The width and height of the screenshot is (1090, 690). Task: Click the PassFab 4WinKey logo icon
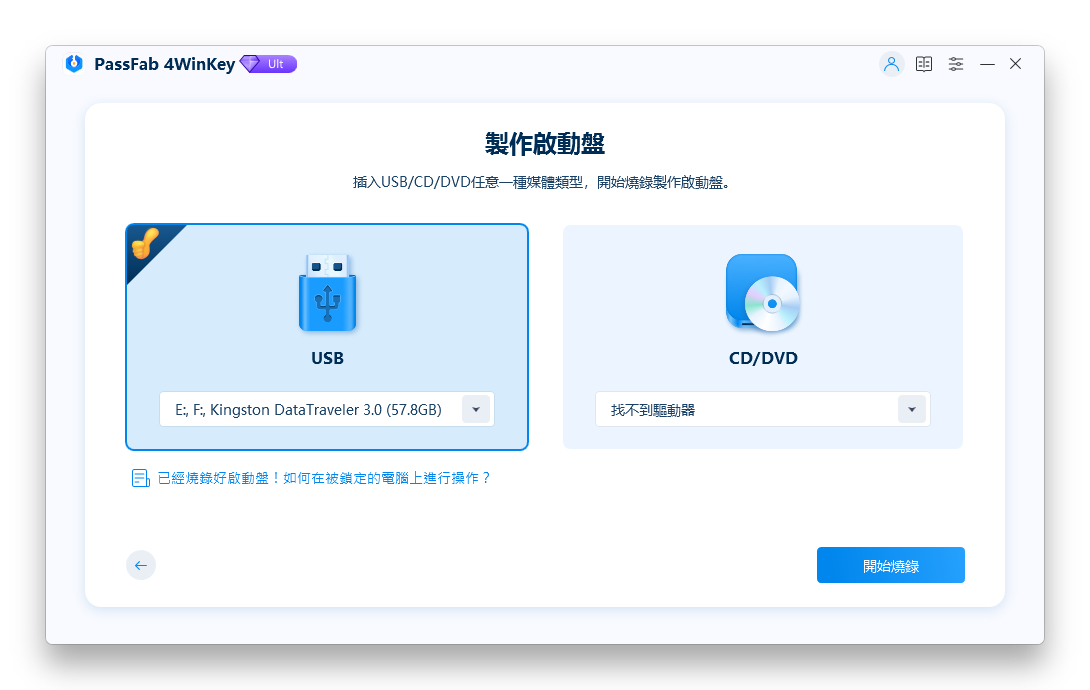(74, 64)
